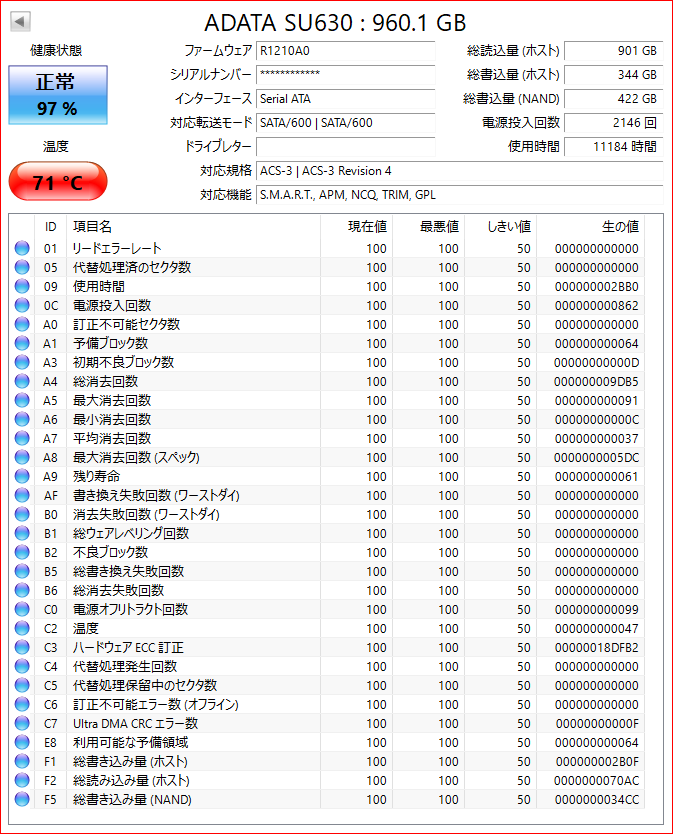Select status orb for ID C0 row
Viewport: 673px width, 834px height.
[22, 609]
